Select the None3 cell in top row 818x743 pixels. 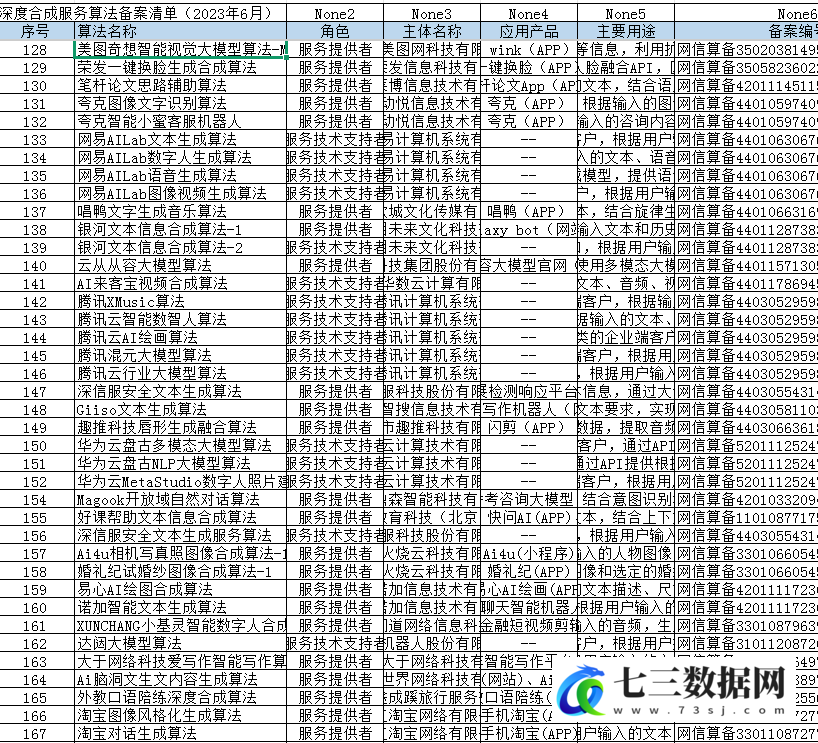click(x=432, y=14)
